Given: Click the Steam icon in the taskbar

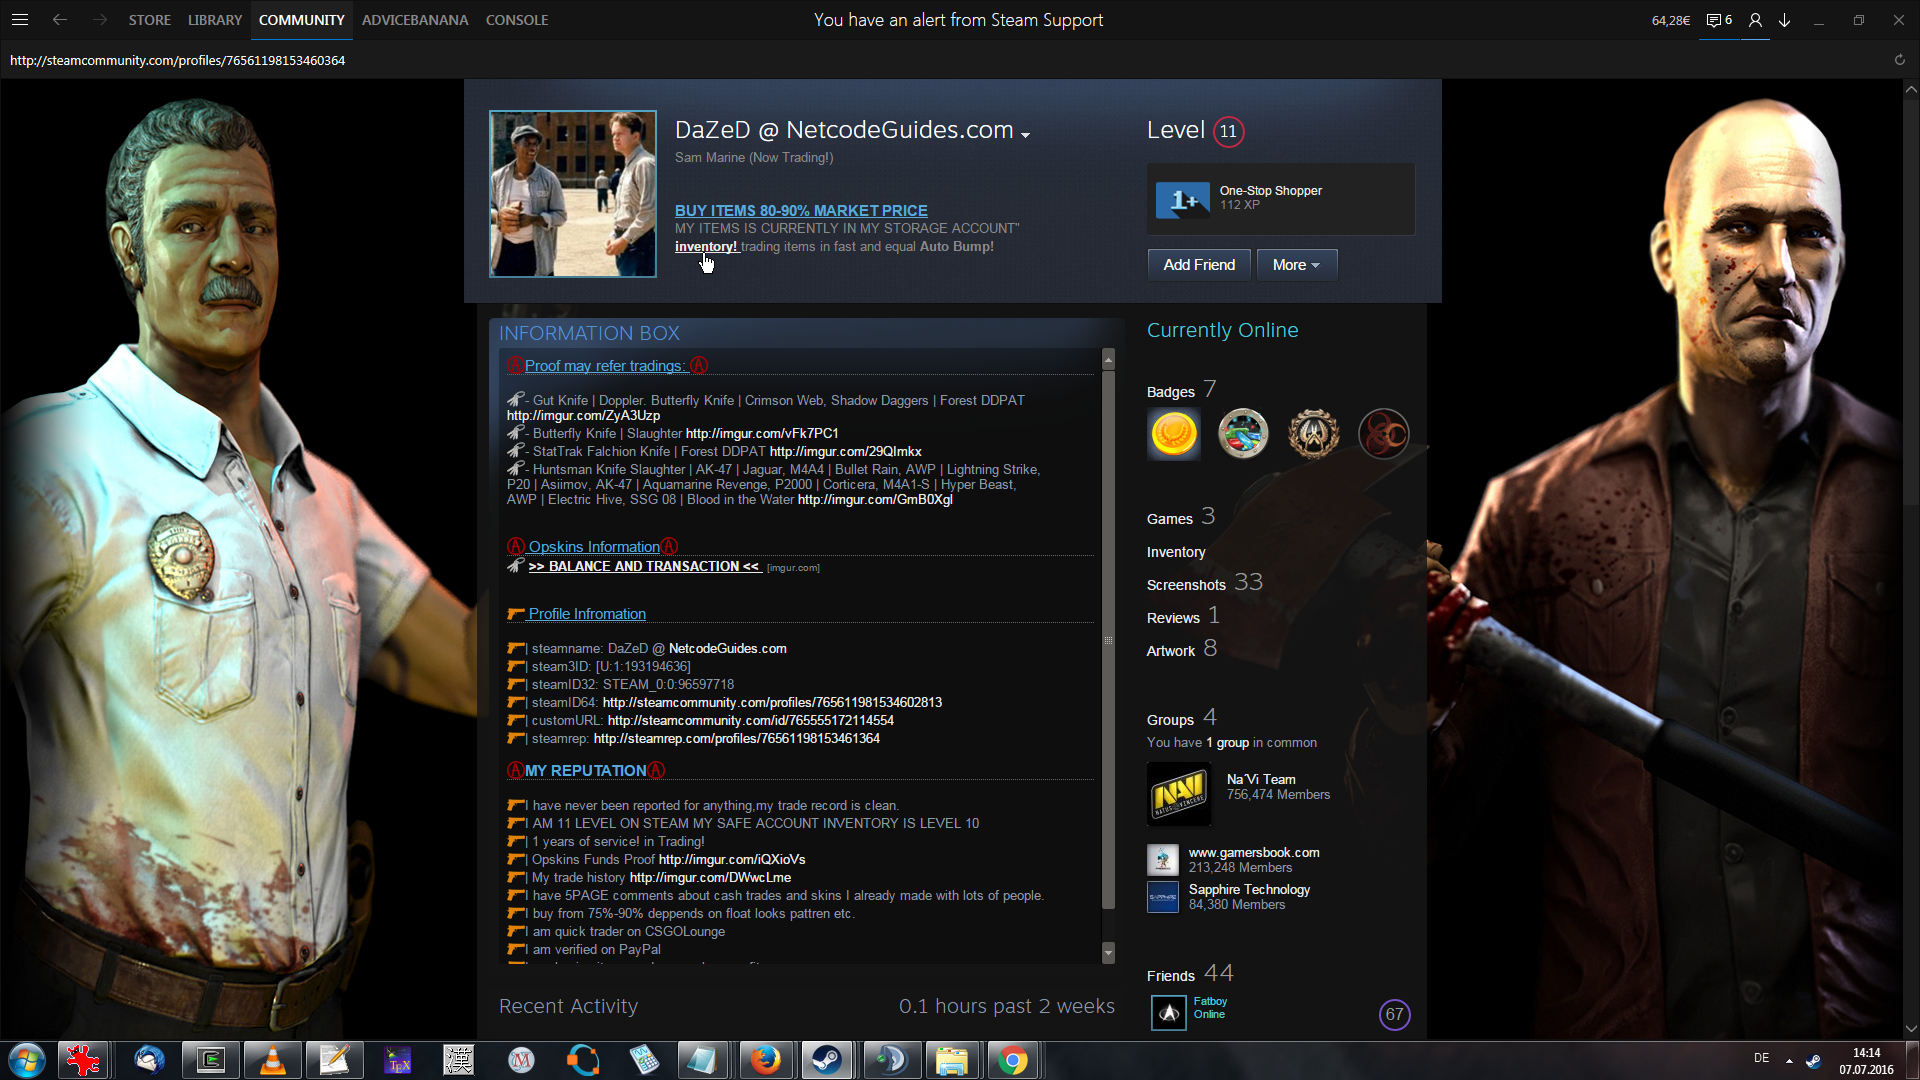Looking at the screenshot, I should (827, 1060).
